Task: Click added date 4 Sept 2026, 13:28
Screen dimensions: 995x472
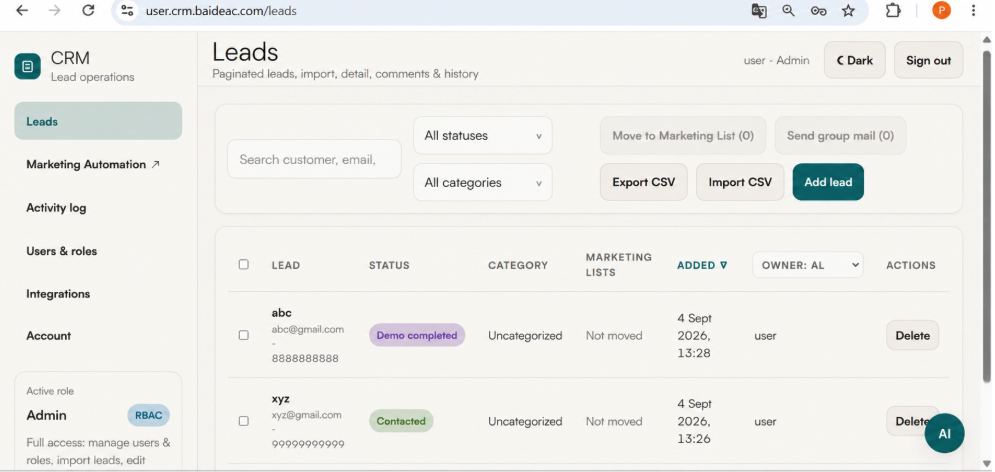Action: point(694,335)
